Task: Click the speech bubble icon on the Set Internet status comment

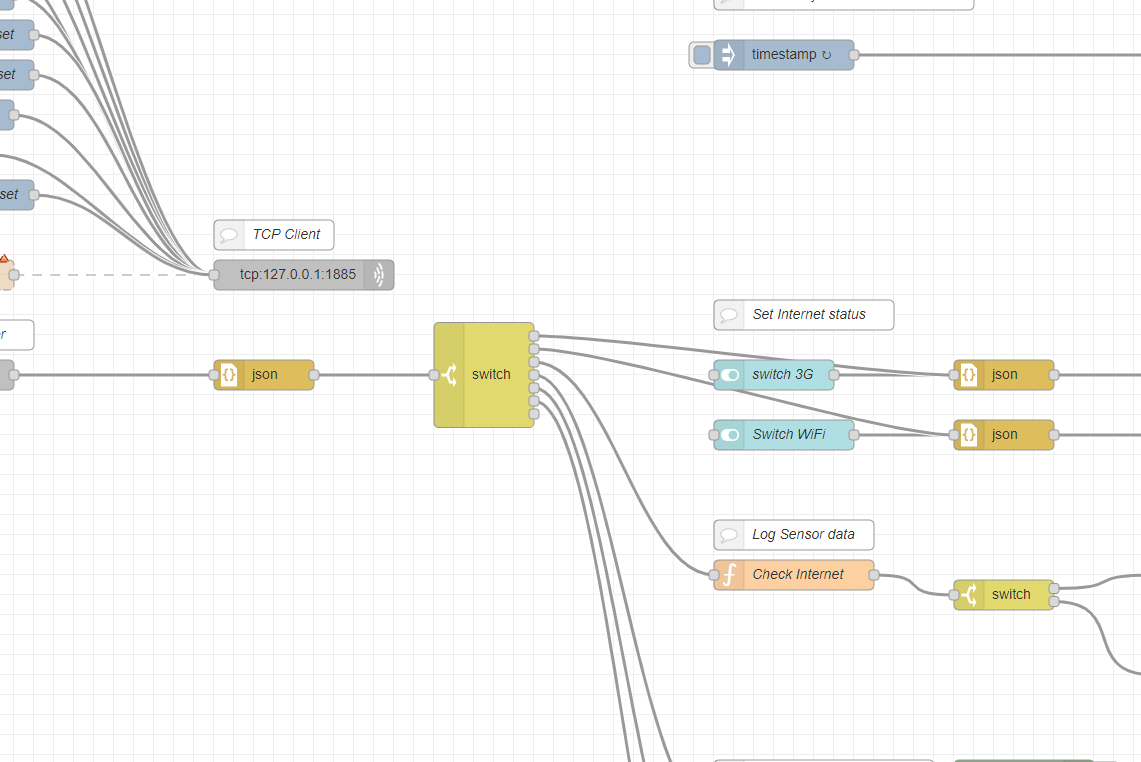Action: (730, 314)
